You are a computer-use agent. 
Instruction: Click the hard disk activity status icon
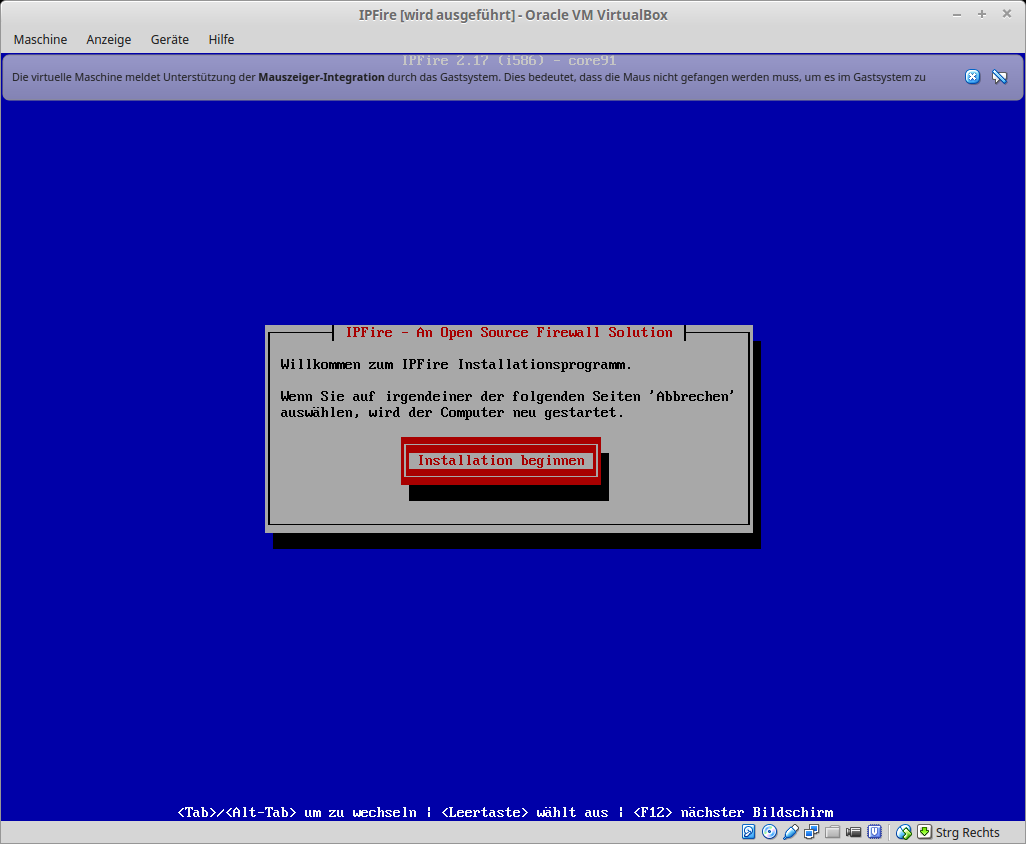[x=749, y=832]
